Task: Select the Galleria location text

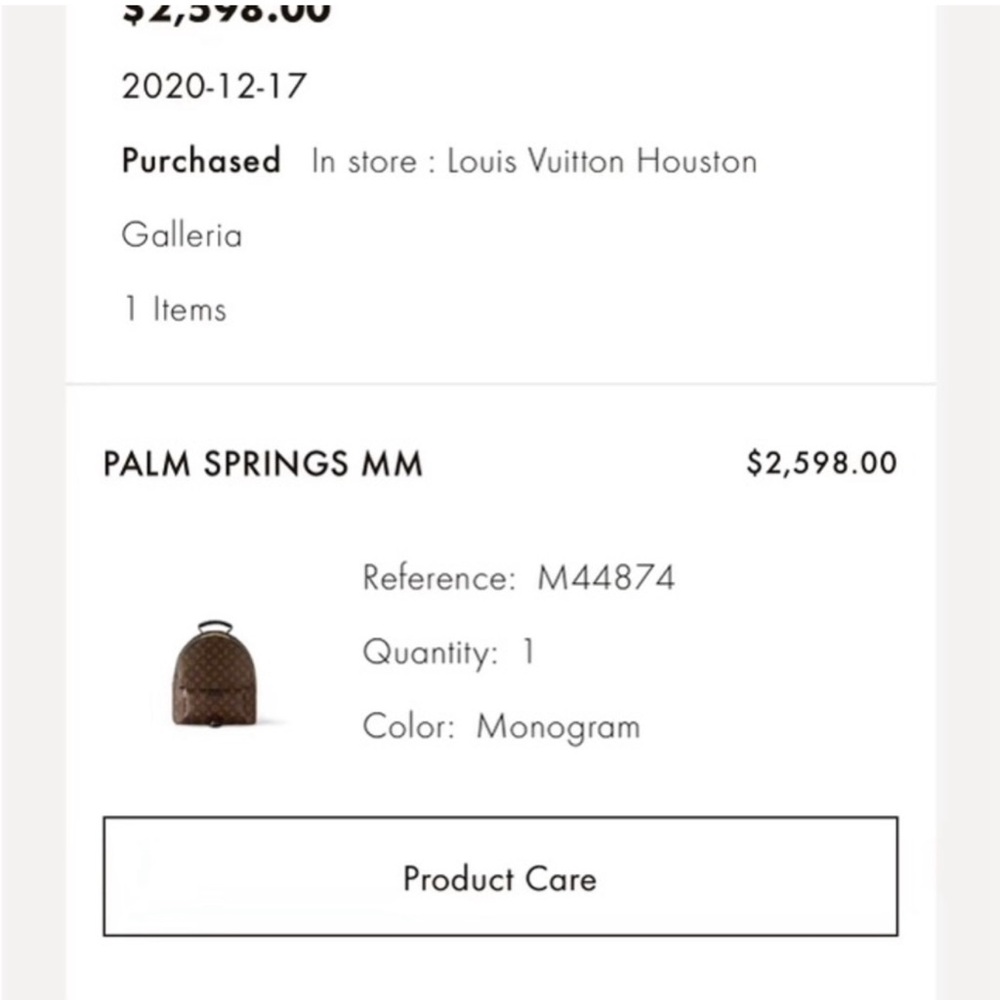Action: click(x=182, y=235)
